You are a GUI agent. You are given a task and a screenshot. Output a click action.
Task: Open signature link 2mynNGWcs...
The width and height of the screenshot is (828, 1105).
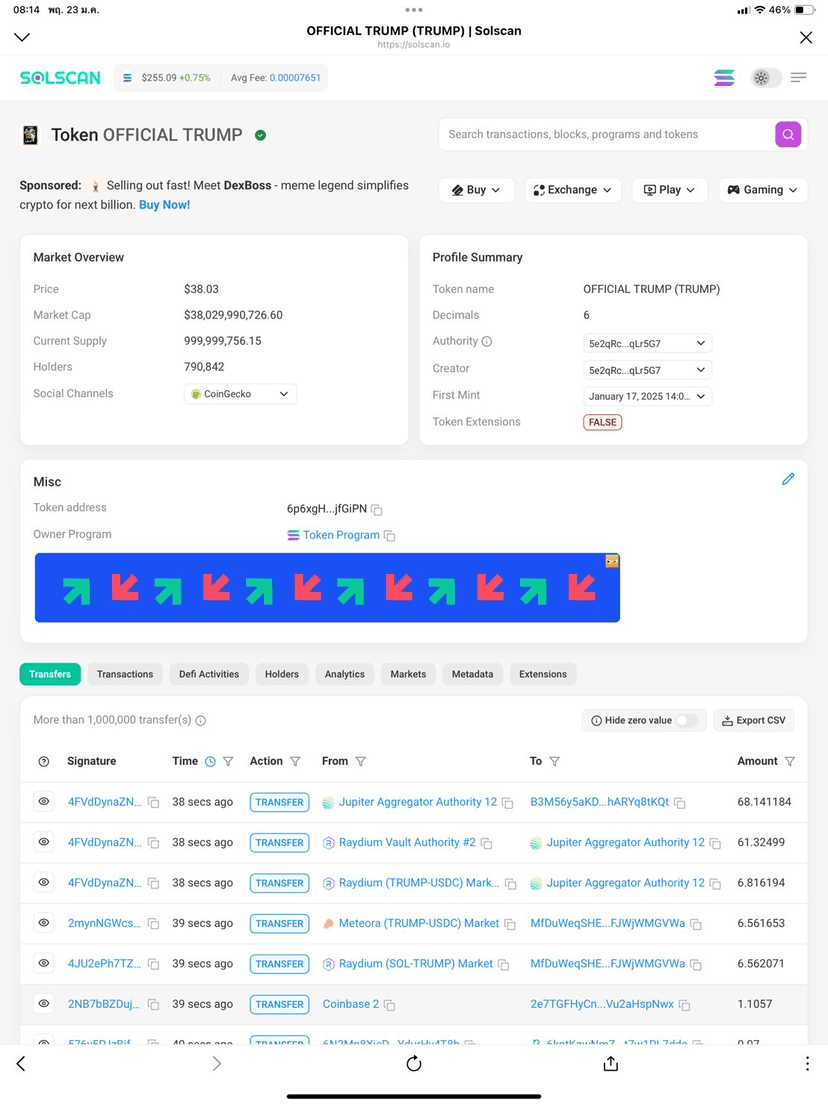point(104,923)
